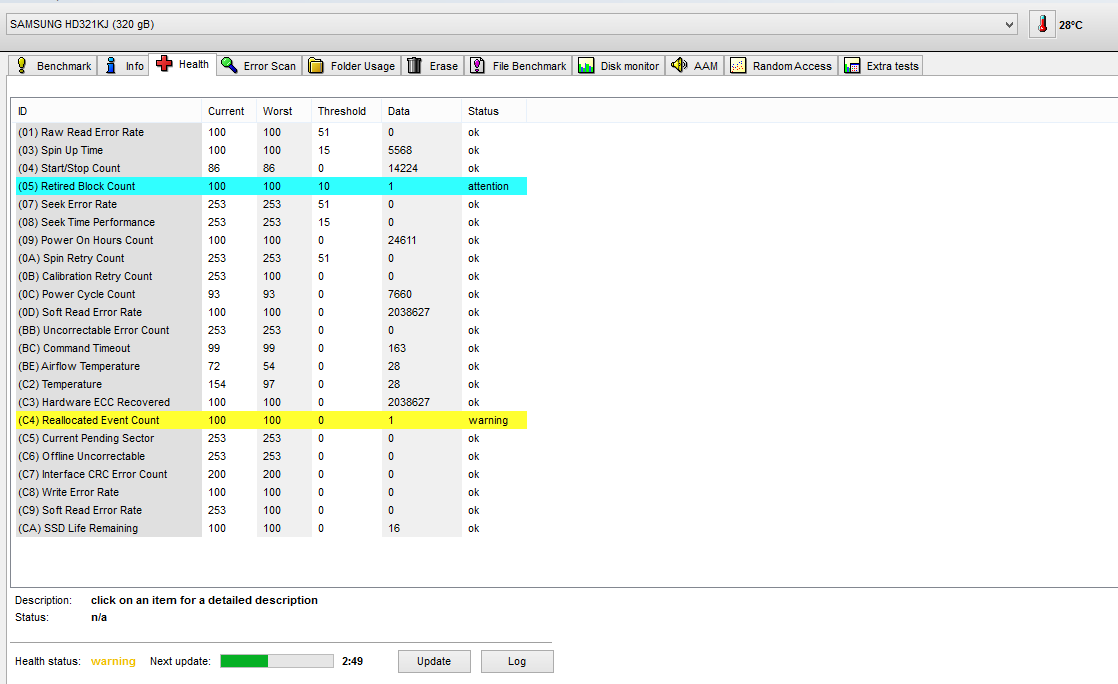The height and width of the screenshot is (684, 1118).
Task: Click the red cross Health icon
Action: (164, 64)
